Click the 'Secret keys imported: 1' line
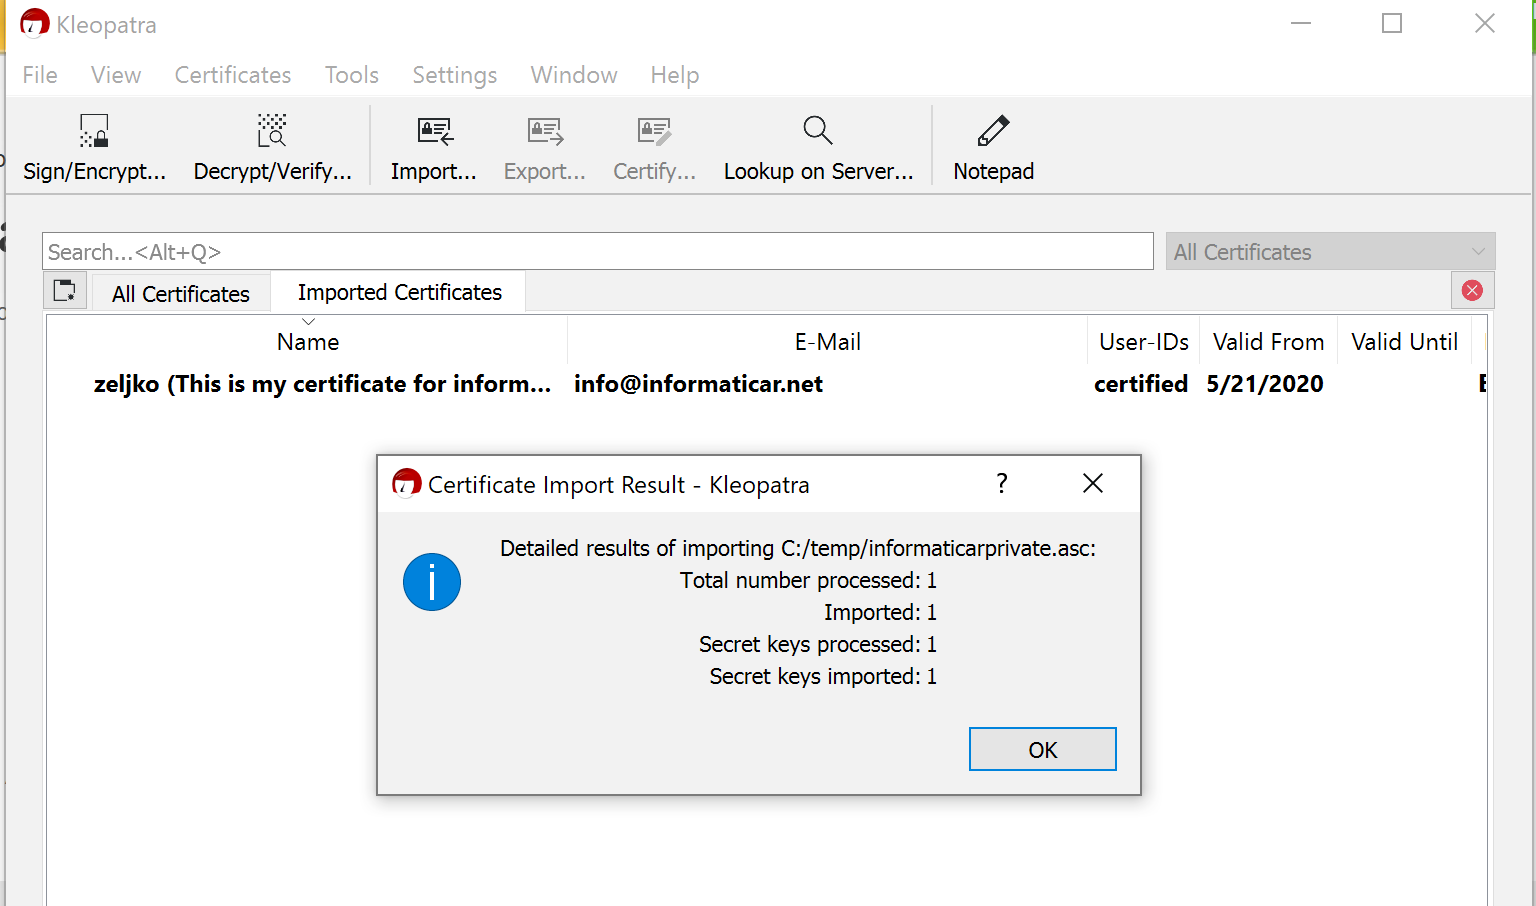The image size is (1536, 906). [823, 676]
